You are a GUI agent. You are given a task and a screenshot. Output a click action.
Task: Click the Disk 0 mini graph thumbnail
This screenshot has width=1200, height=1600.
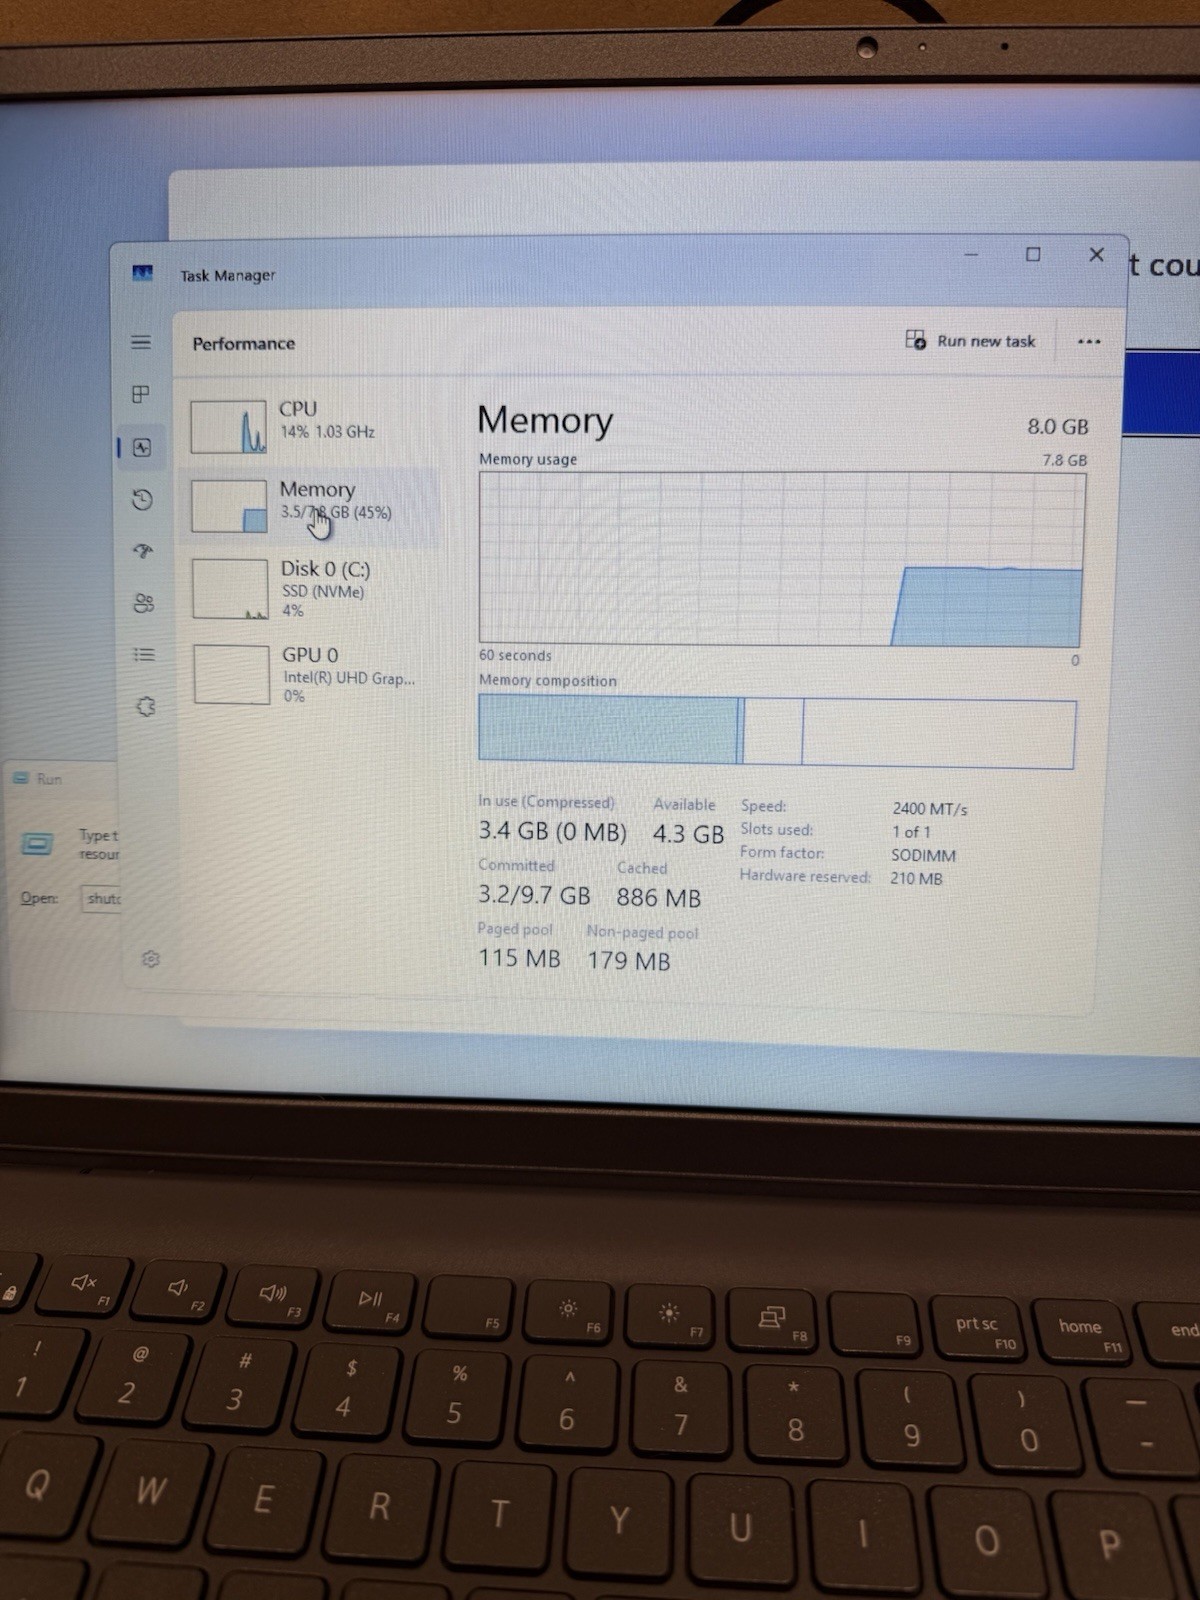[231, 589]
